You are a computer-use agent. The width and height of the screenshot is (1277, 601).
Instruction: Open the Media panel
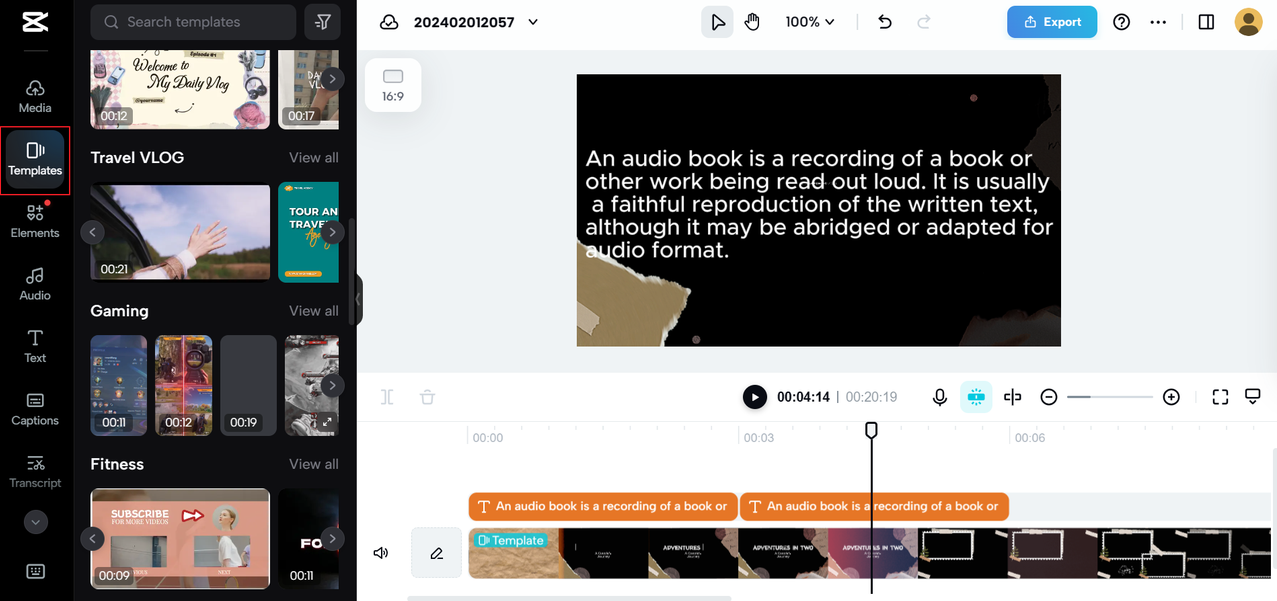point(35,96)
